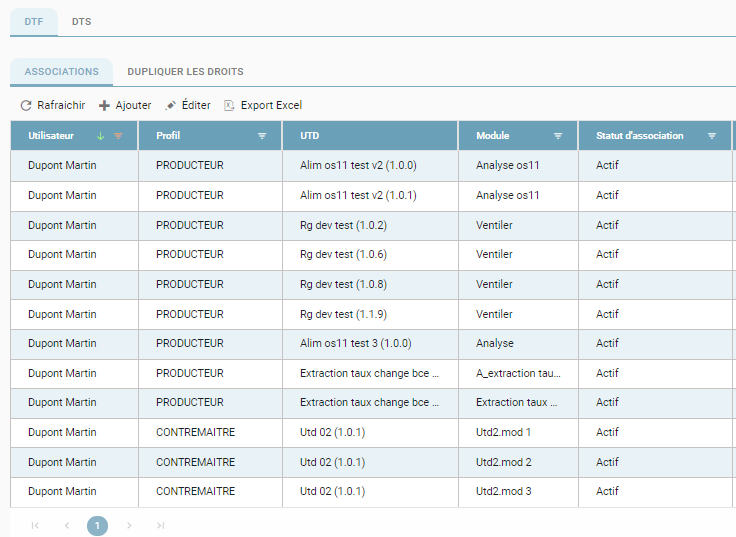Viewport: 736px width, 537px height.
Task: Click Dupont Martin in the Utd2.mod 2 row
Action: [62, 462]
